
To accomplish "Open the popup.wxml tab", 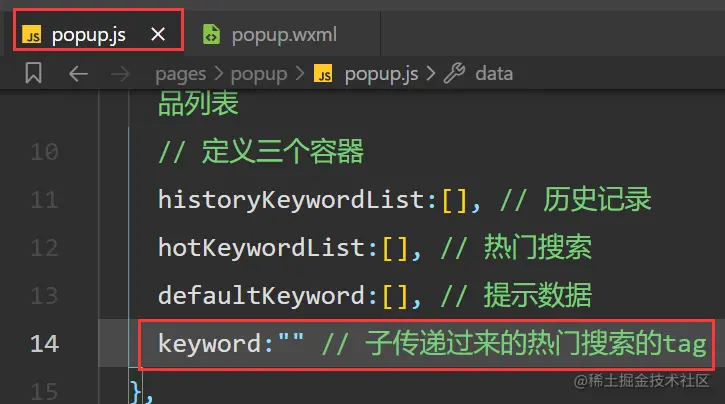I will pos(284,35).
